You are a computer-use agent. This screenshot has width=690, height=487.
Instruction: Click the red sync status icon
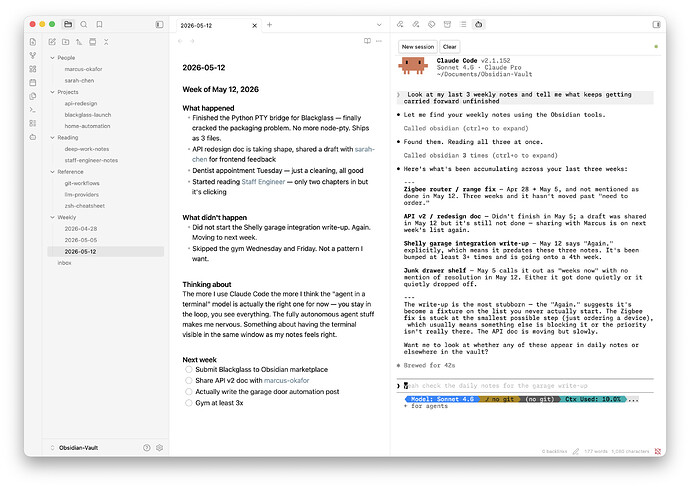click(658, 451)
